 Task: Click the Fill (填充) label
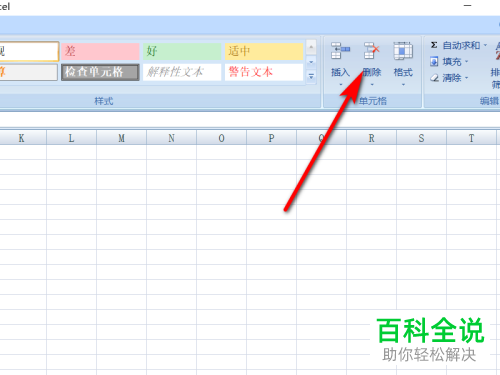452,62
